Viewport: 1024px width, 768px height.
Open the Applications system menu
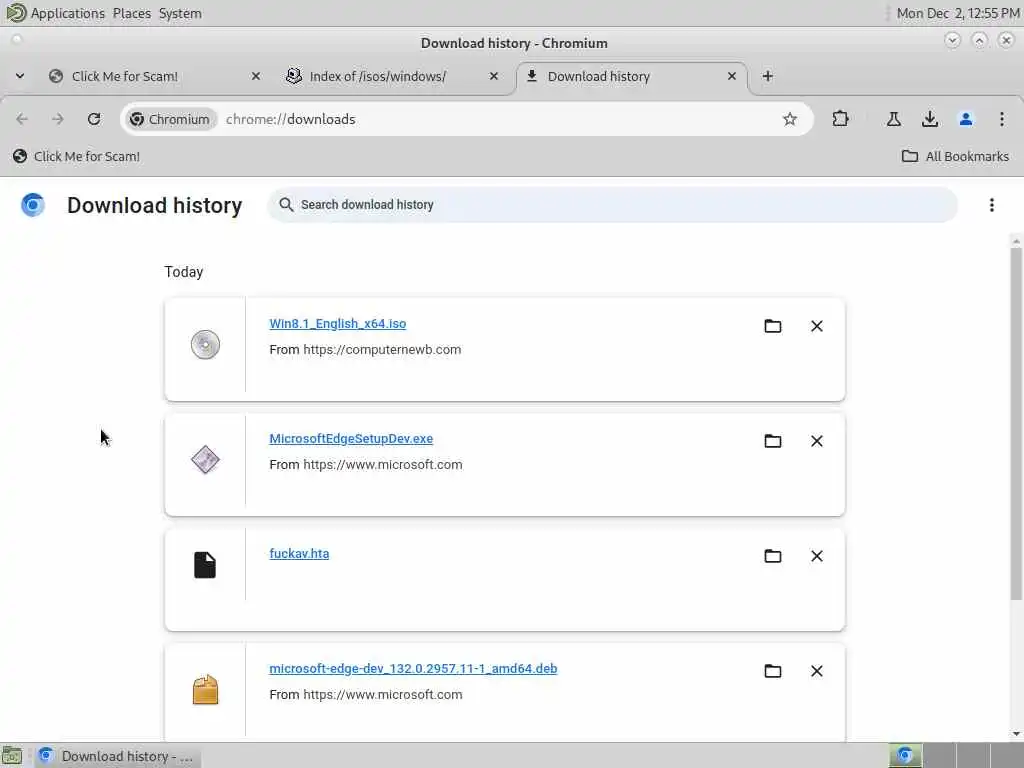[x=67, y=13]
